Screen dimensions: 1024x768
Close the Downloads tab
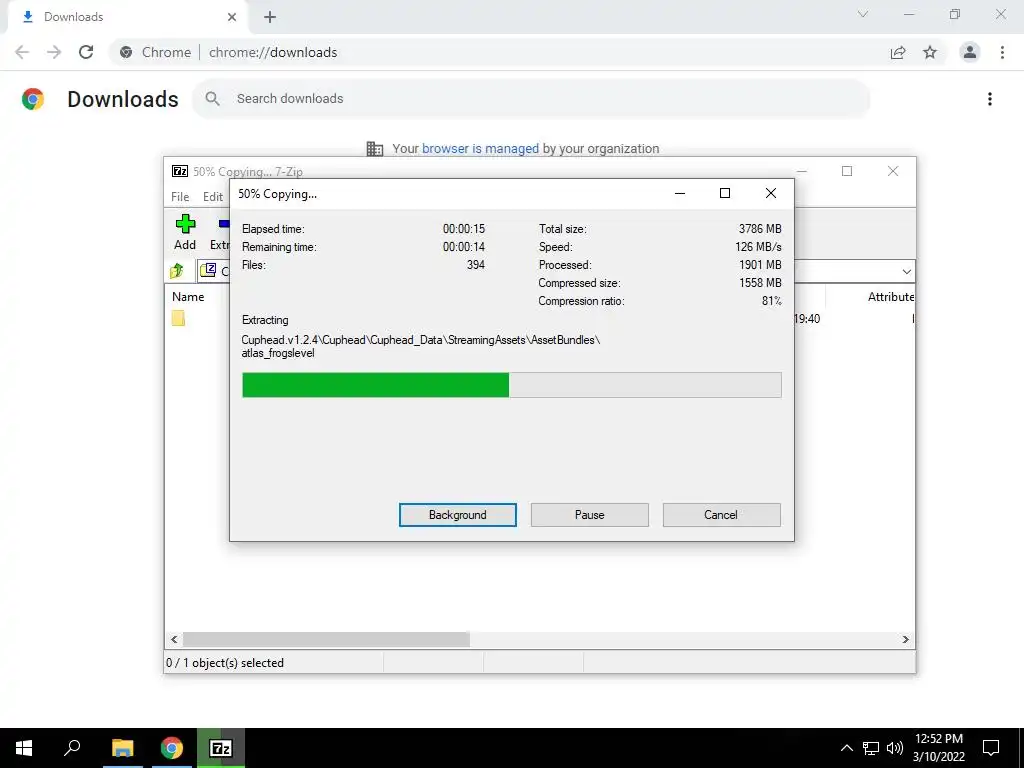pyautogui.click(x=232, y=17)
